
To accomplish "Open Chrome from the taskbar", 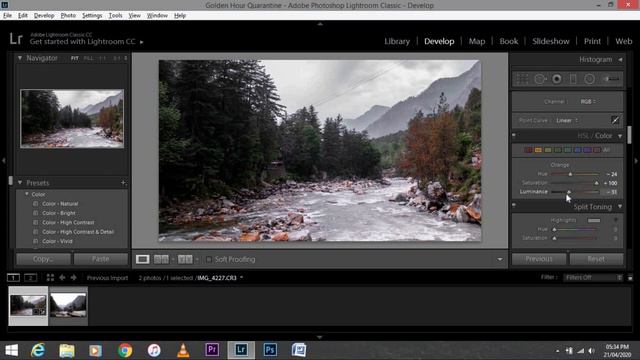I will pyautogui.click(x=125, y=350).
